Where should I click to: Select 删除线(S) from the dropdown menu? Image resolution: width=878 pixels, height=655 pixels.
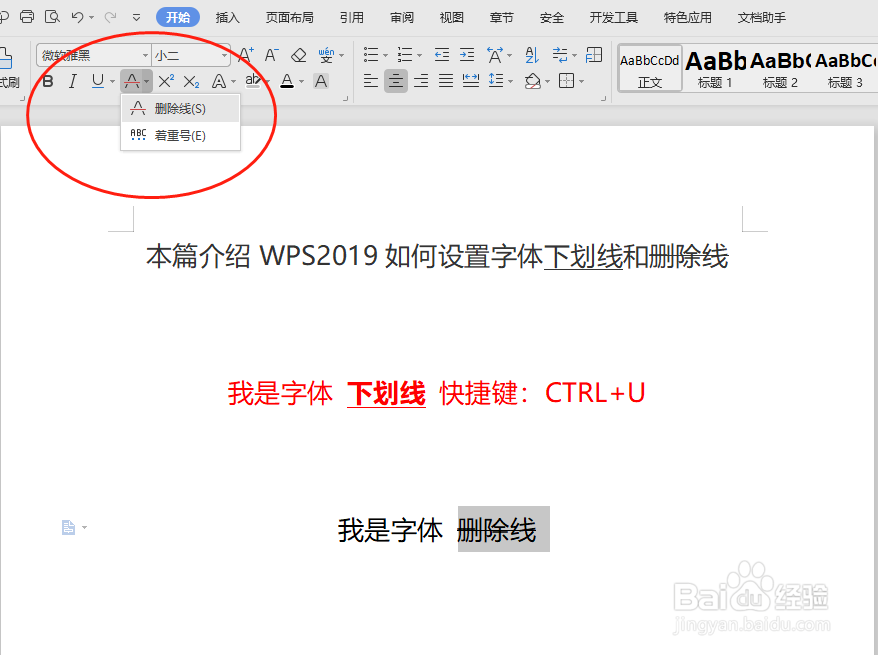[181, 109]
